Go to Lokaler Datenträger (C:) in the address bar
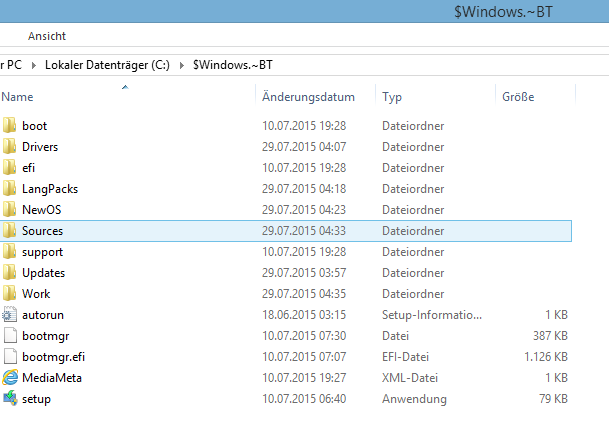 [x=107, y=65]
